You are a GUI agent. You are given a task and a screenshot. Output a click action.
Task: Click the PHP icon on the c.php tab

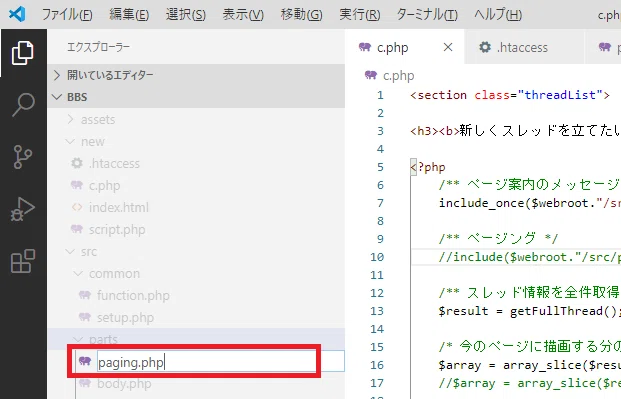click(x=365, y=47)
